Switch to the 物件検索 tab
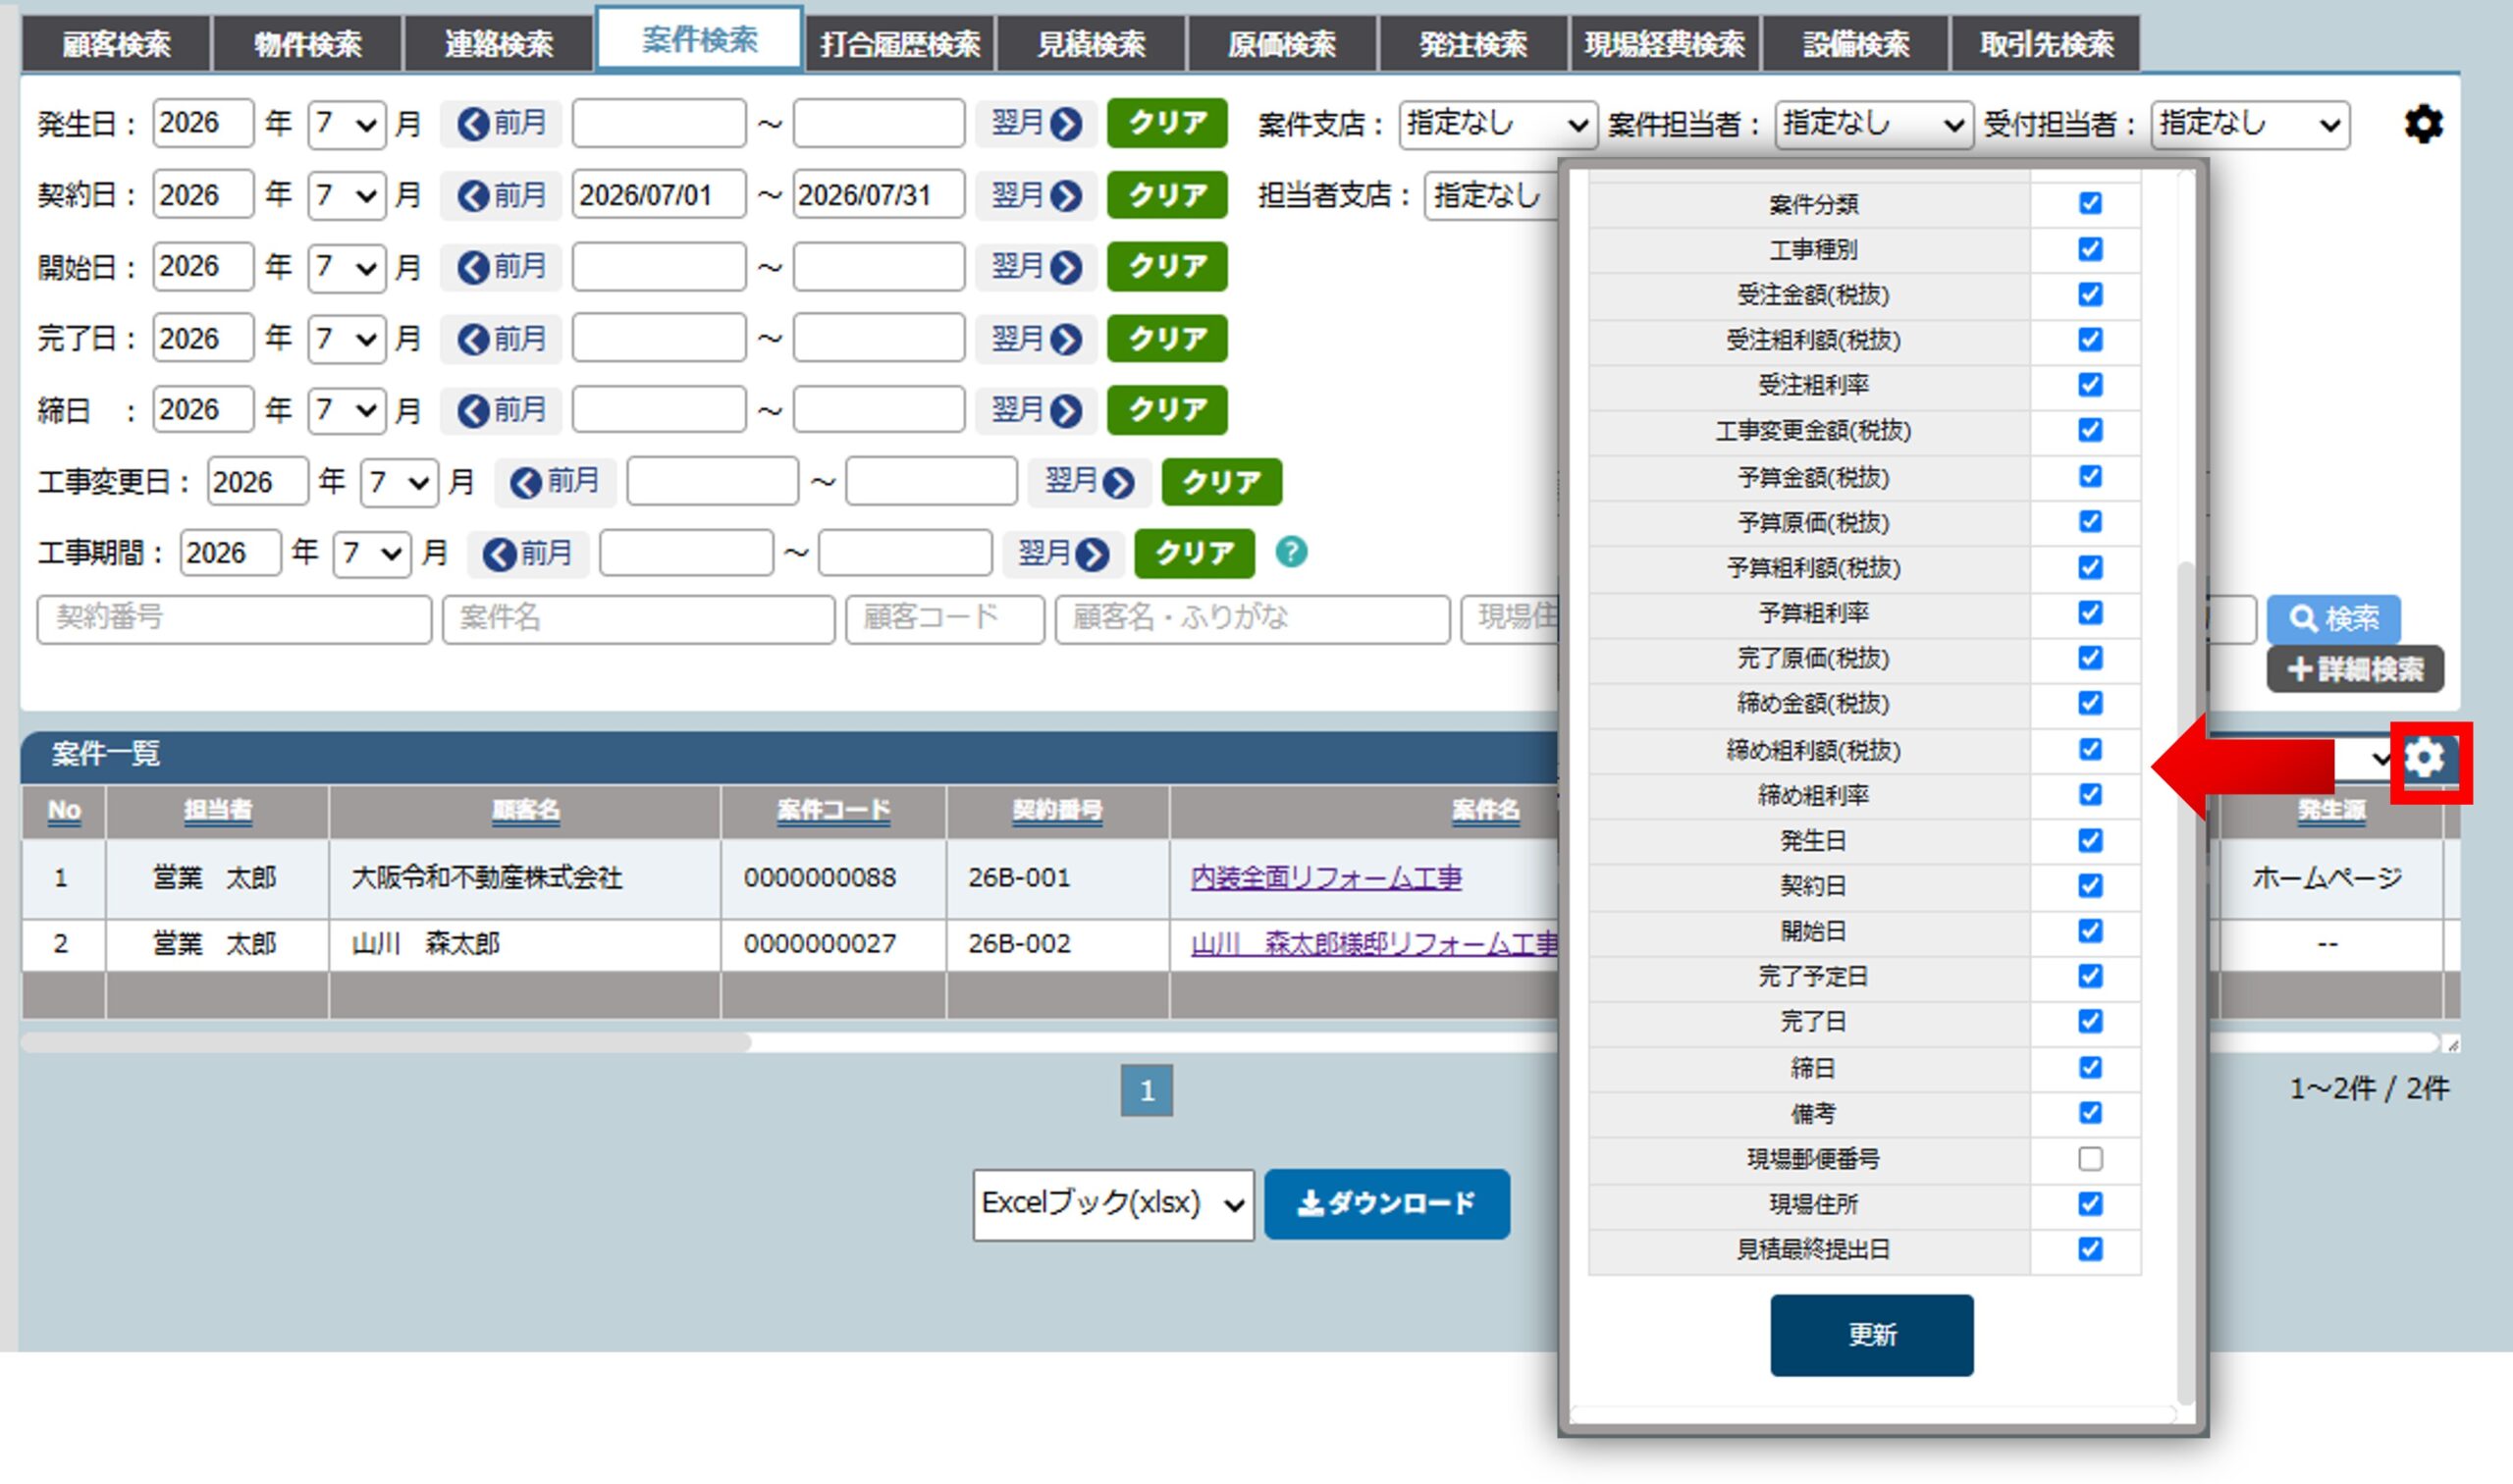The image size is (2513, 1484). pyautogui.click(x=307, y=44)
